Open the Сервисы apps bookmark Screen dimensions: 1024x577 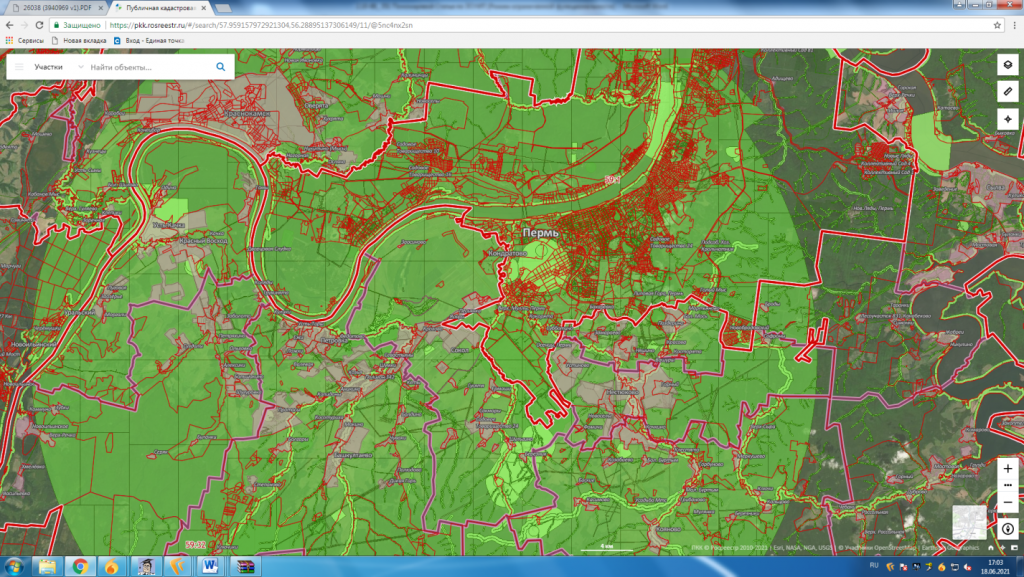click(x=25, y=40)
